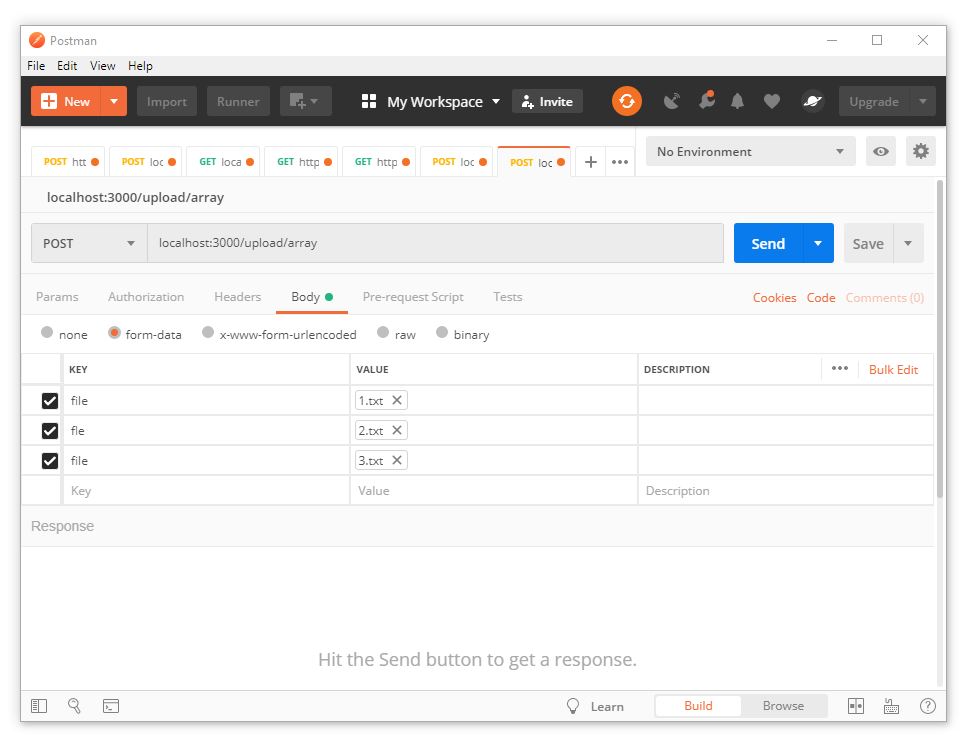Open the notifications bell
The image size is (974, 748).
(737, 101)
